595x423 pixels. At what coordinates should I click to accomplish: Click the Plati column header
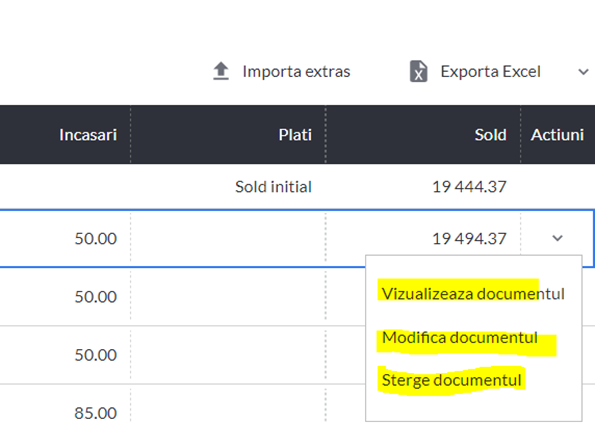[x=295, y=135]
